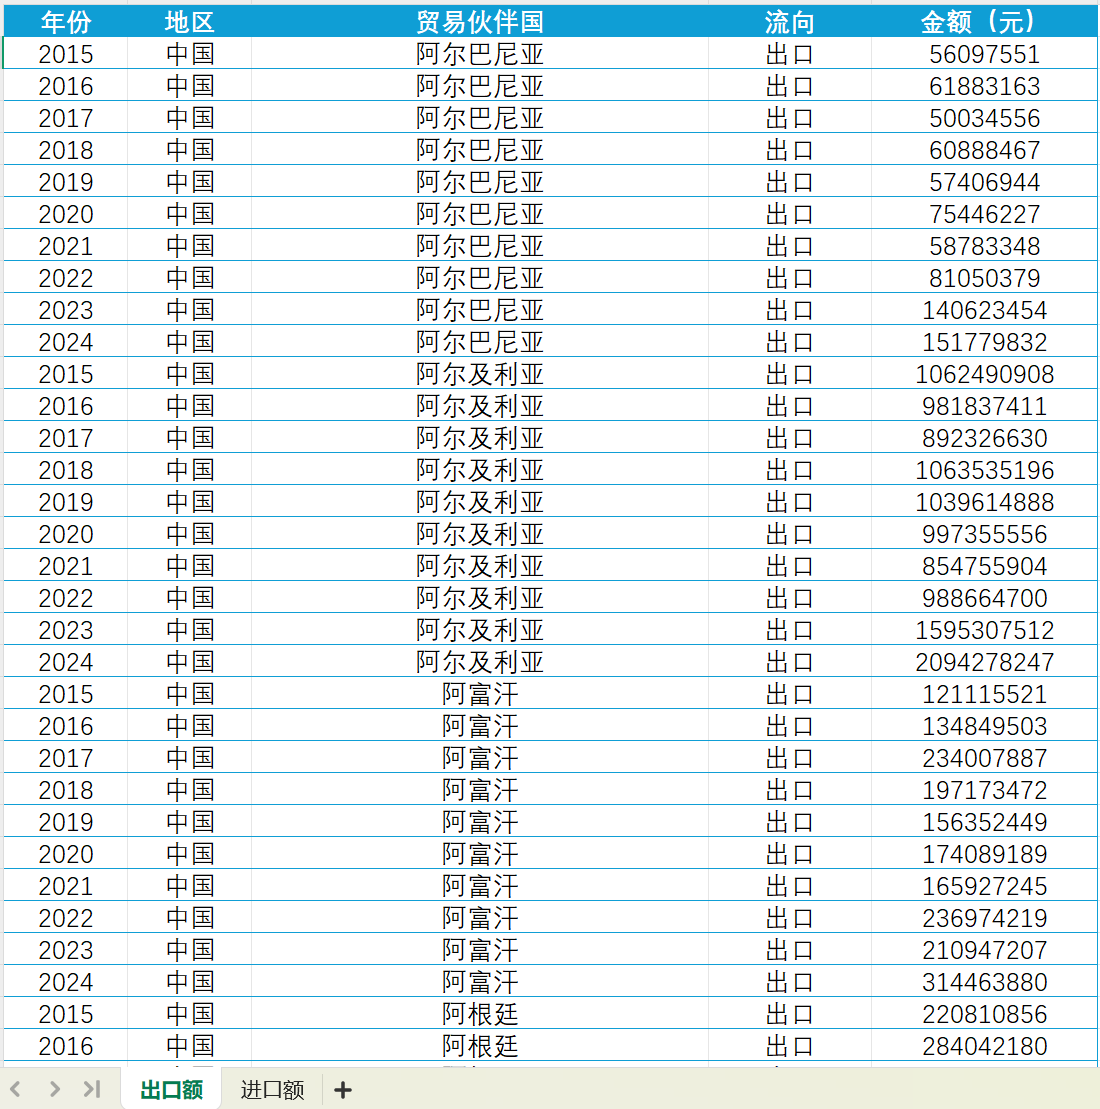1100x1109 pixels.
Task: Jump to the last sheet arrow
Action: point(92,1089)
